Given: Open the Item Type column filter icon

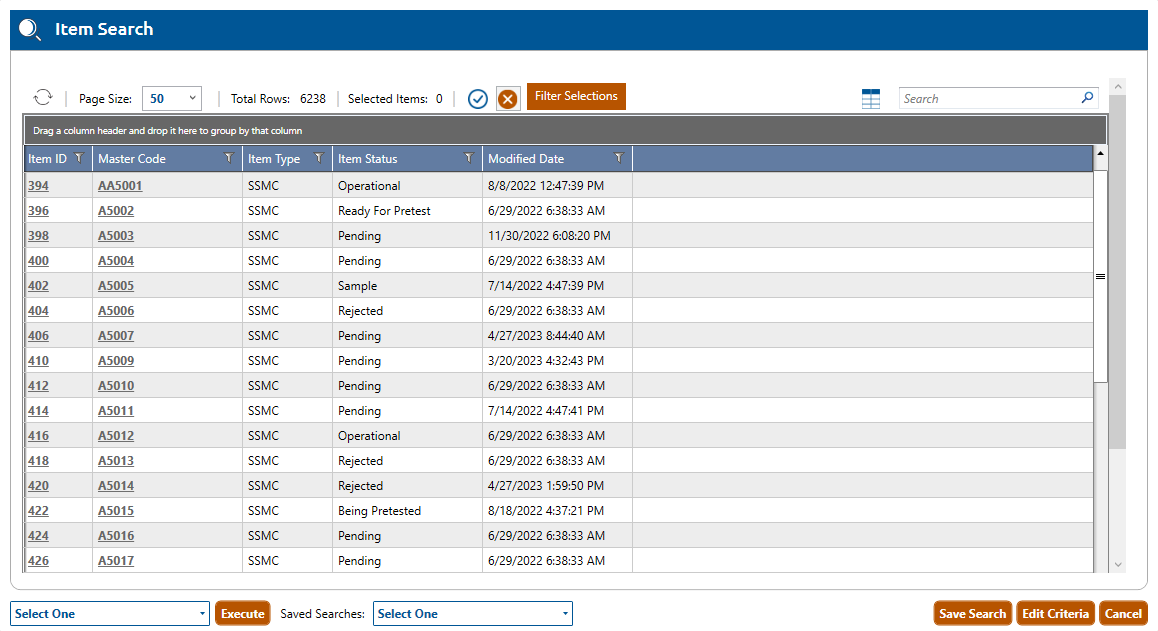Looking at the screenshot, I should [319, 158].
